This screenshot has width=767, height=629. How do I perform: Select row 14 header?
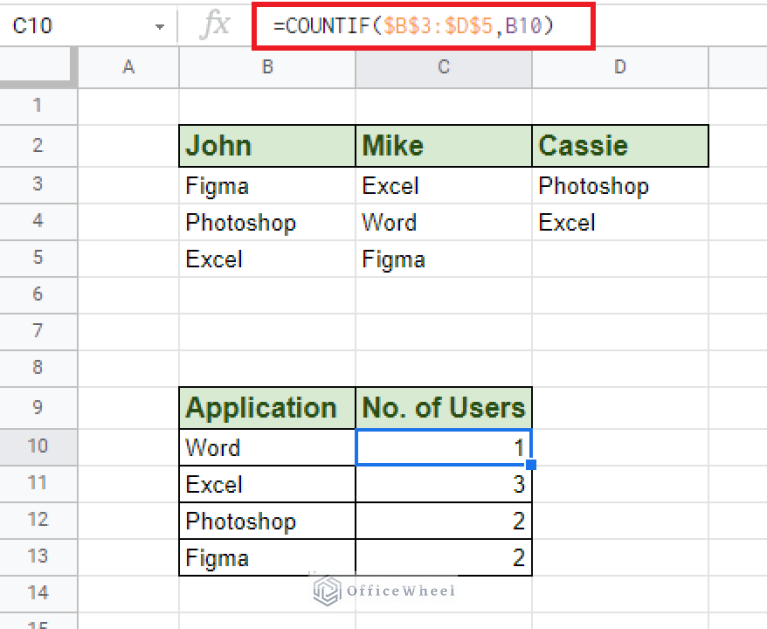tap(38, 593)
